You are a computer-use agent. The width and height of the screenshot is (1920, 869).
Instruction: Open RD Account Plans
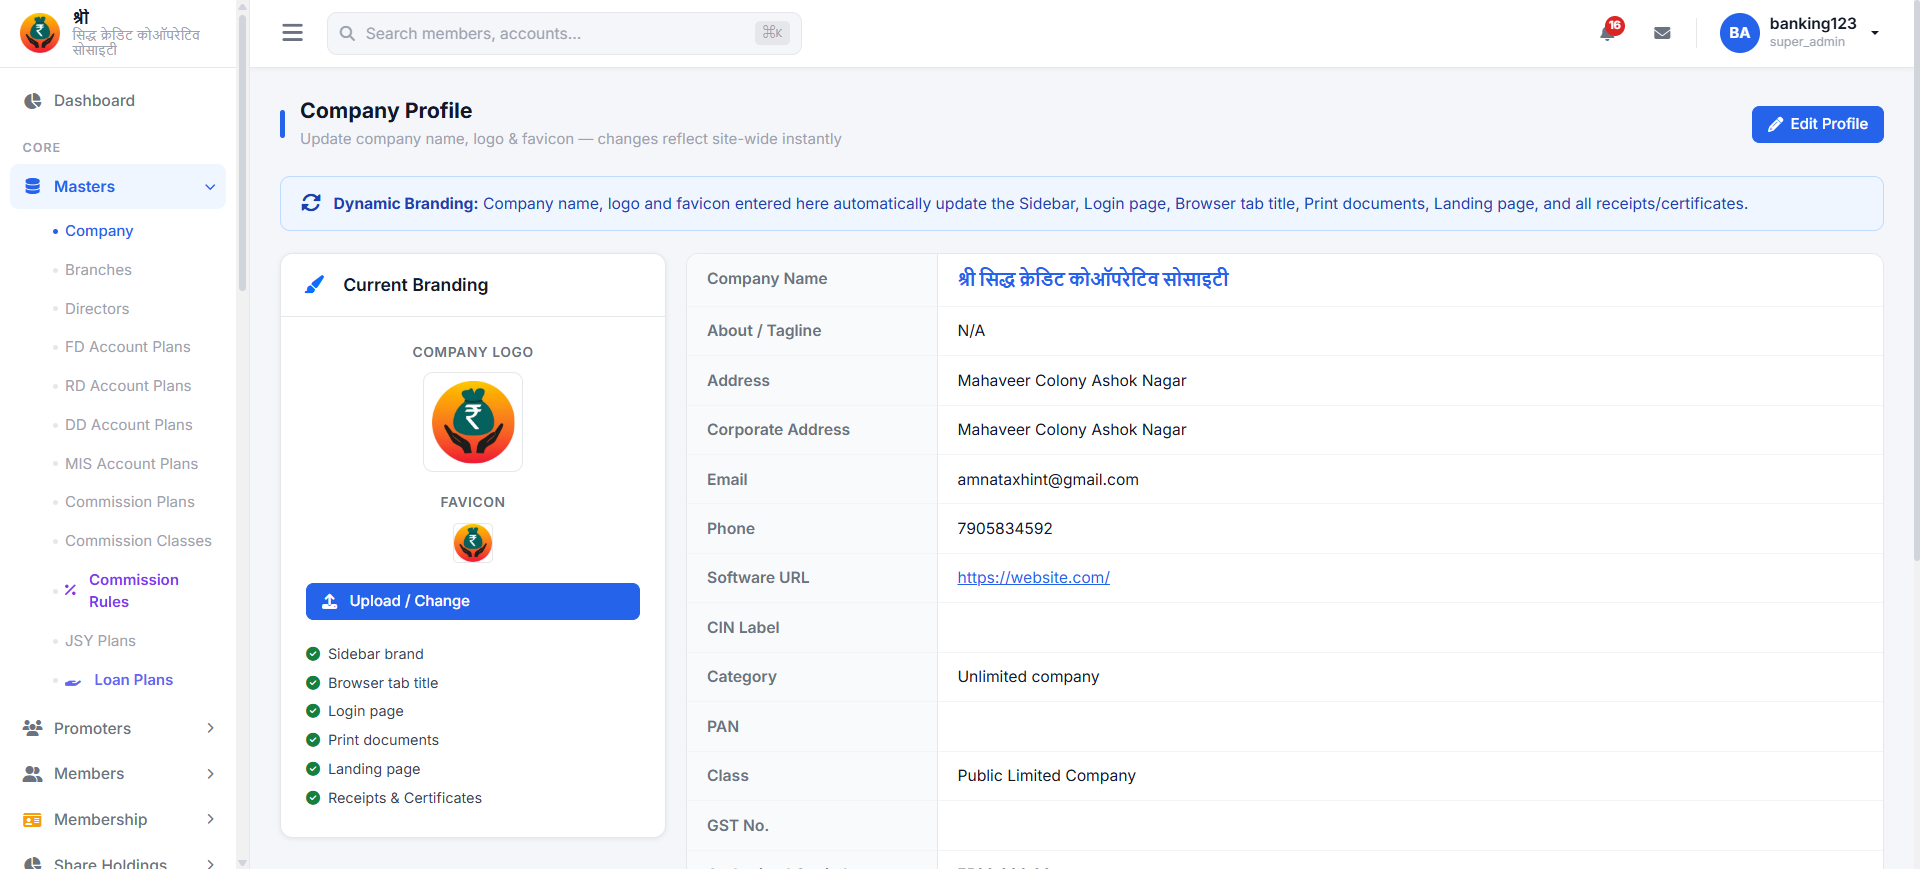[128, 386]
